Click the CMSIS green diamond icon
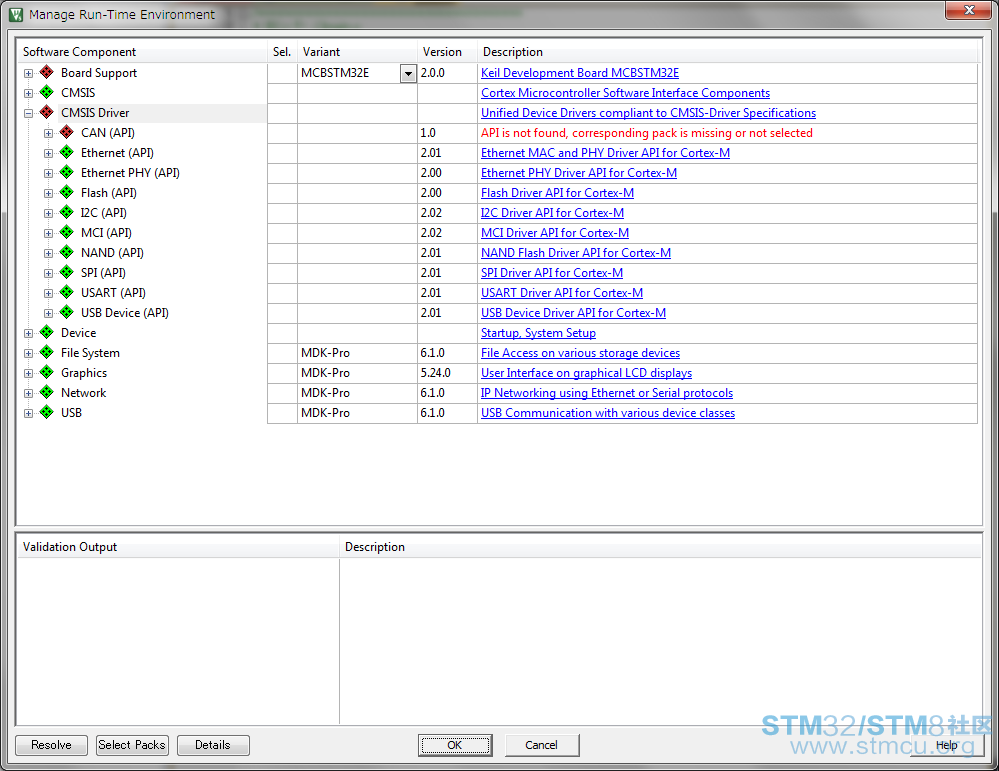The height and width of the screenshot is (771, 999). 47,92
